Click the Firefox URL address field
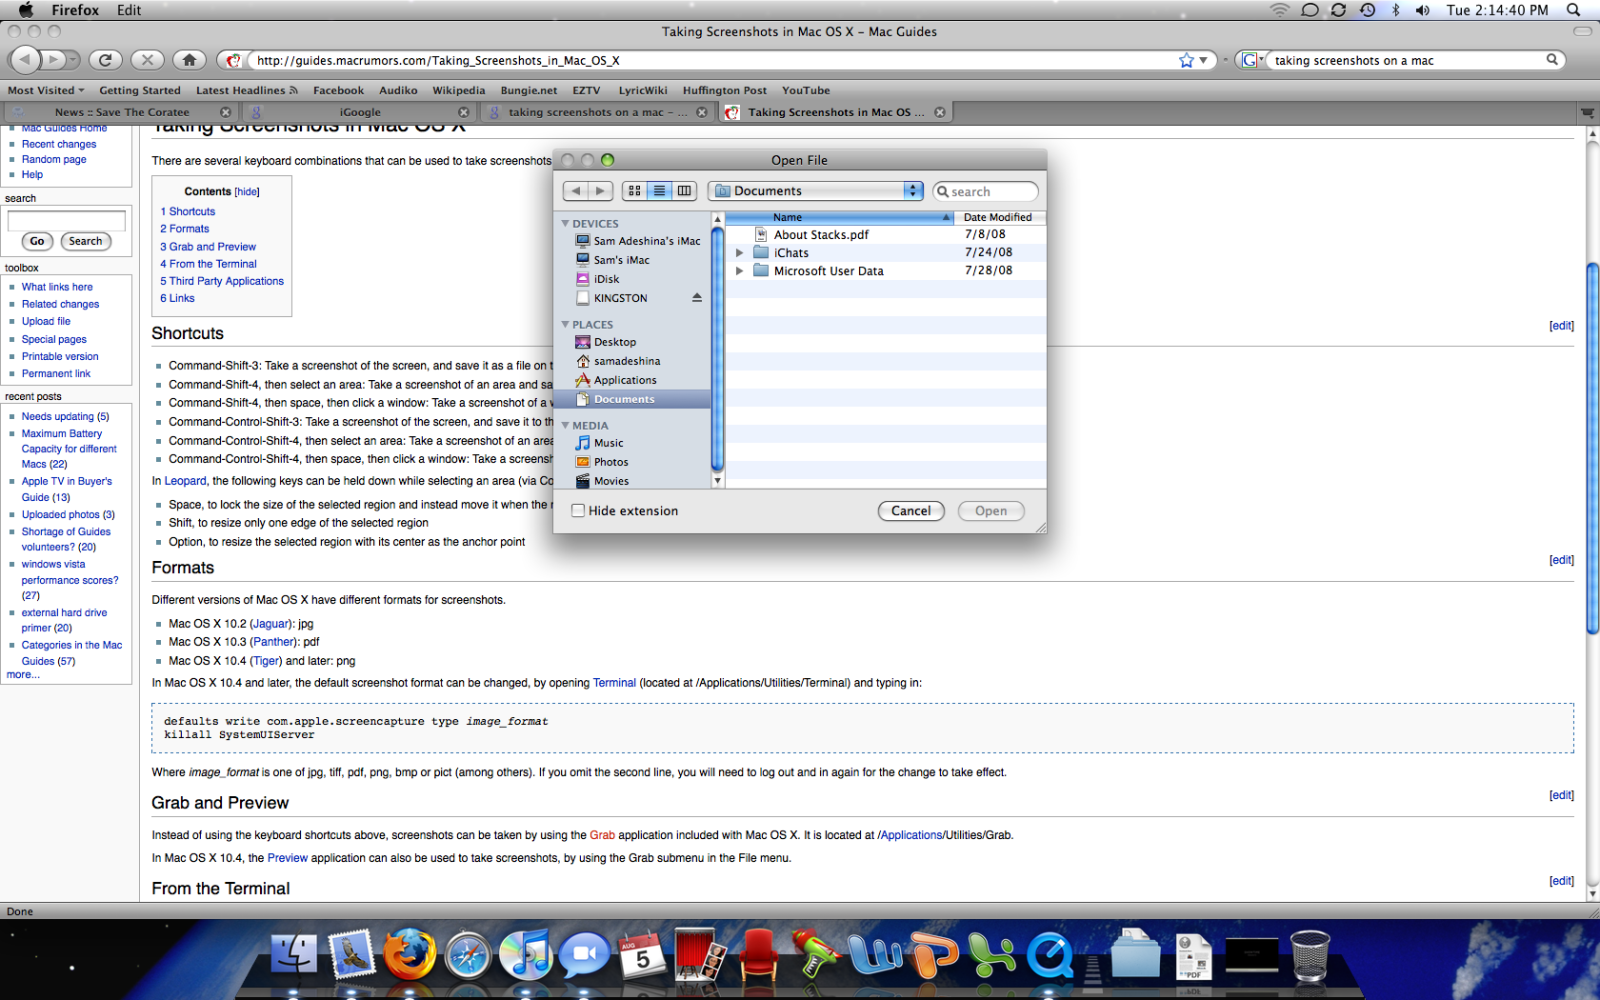This screenshot has width=1600, height=1000. point(712,60)
